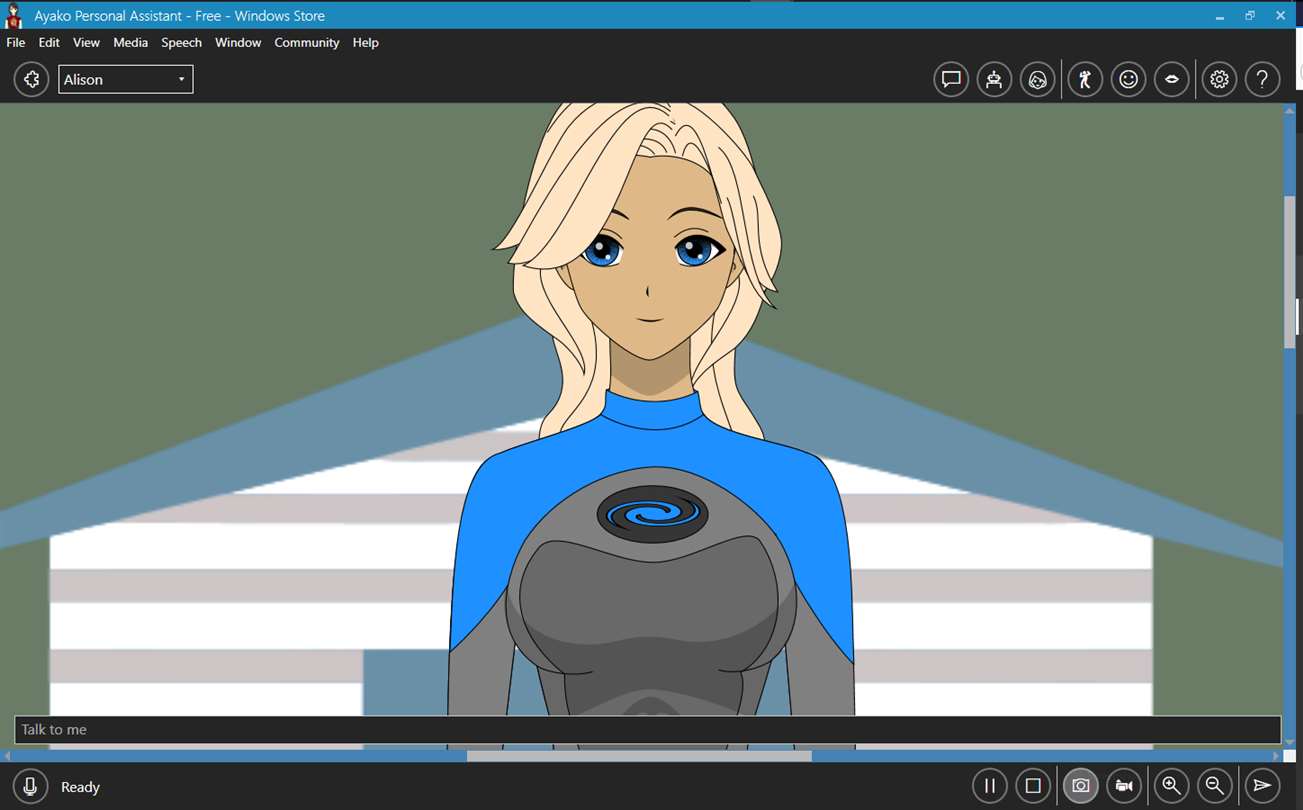
Task: Click the smiley face emotion icon
Action: tap(1129, 79)
